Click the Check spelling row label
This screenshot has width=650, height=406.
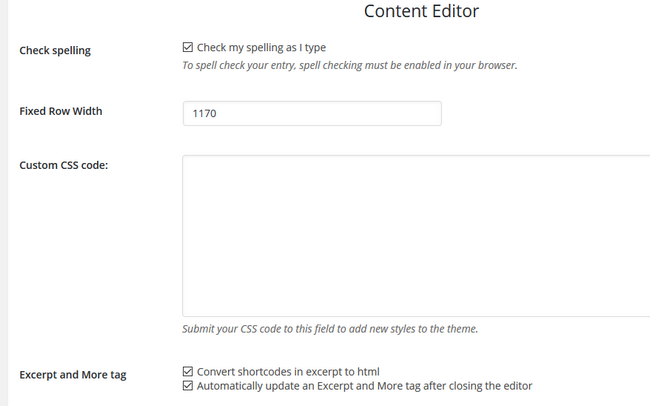55,51
